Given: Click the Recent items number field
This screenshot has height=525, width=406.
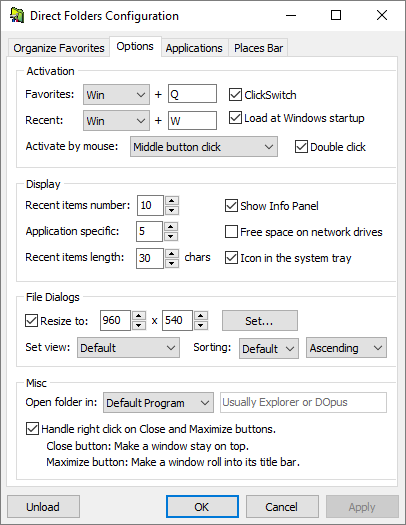Looking at the screenshot, I should tap(150, 205).
